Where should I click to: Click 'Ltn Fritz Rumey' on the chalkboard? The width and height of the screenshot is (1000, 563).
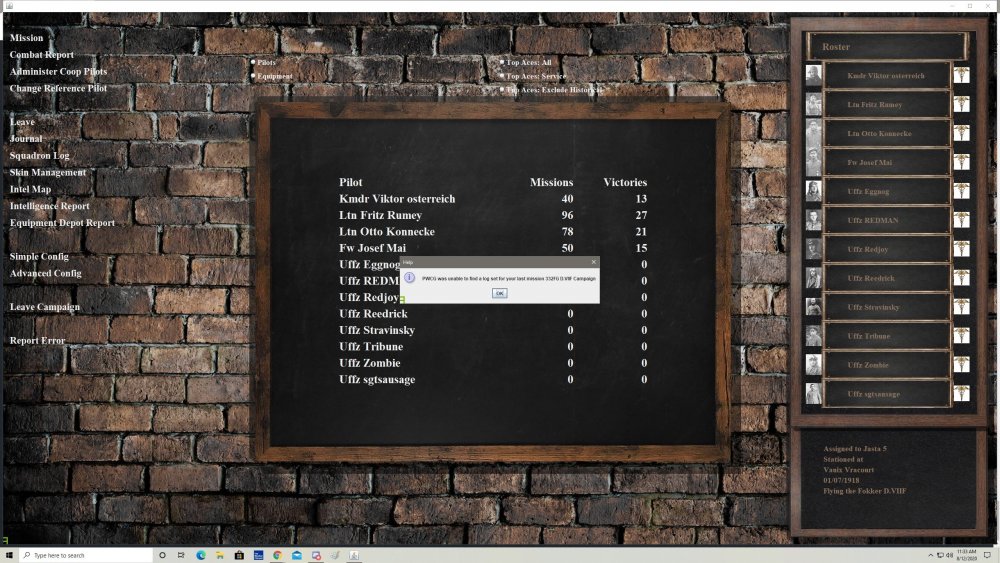click(x=380, y=215)
